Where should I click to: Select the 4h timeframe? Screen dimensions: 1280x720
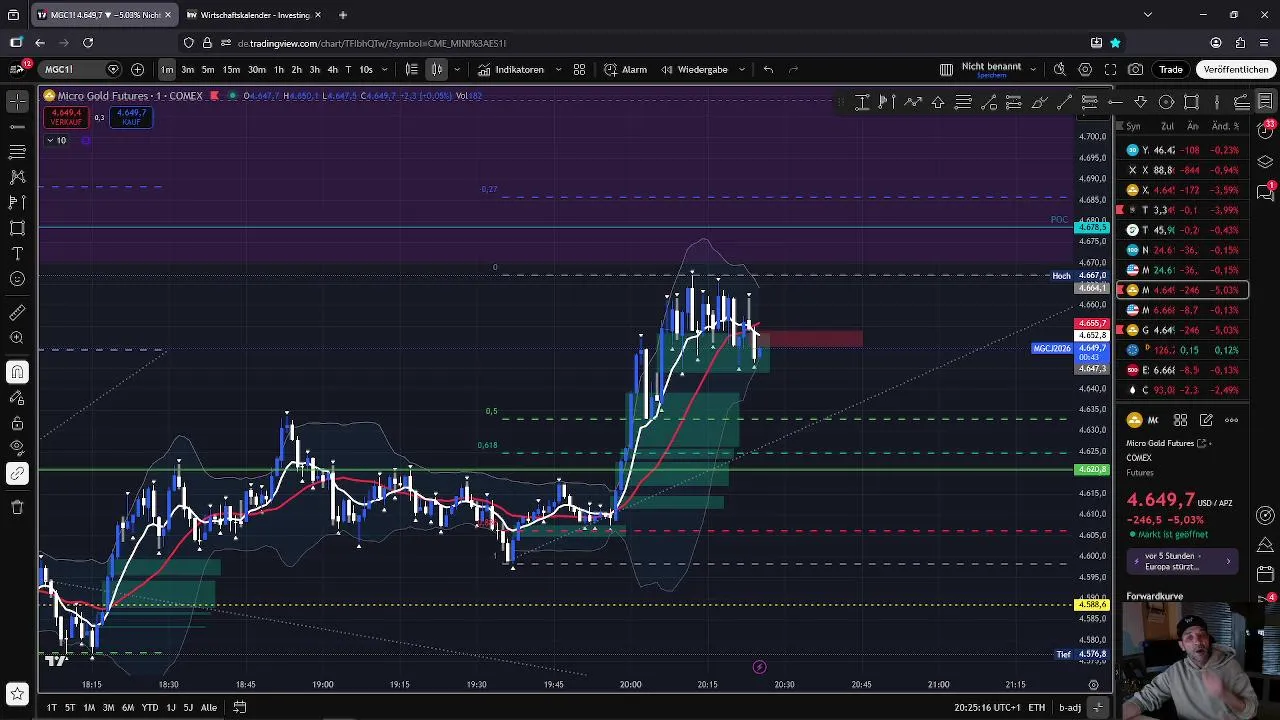point(332,69)
